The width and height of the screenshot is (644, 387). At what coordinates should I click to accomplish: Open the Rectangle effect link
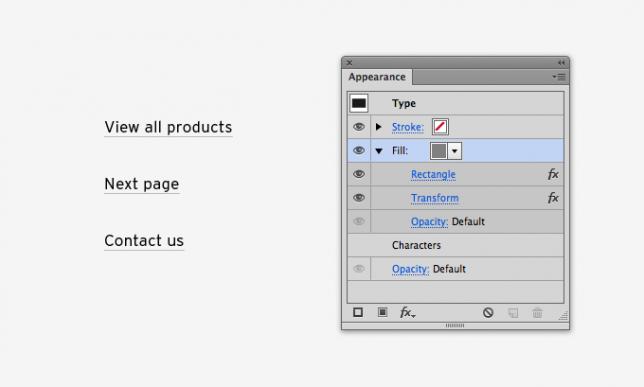(433, 175)
